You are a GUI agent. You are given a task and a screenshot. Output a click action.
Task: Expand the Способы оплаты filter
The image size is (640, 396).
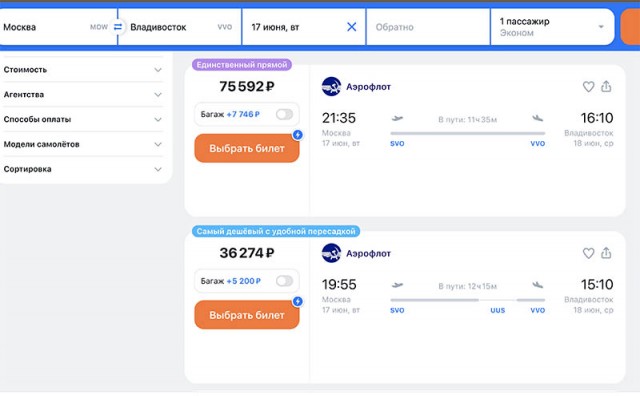(83, 120)
